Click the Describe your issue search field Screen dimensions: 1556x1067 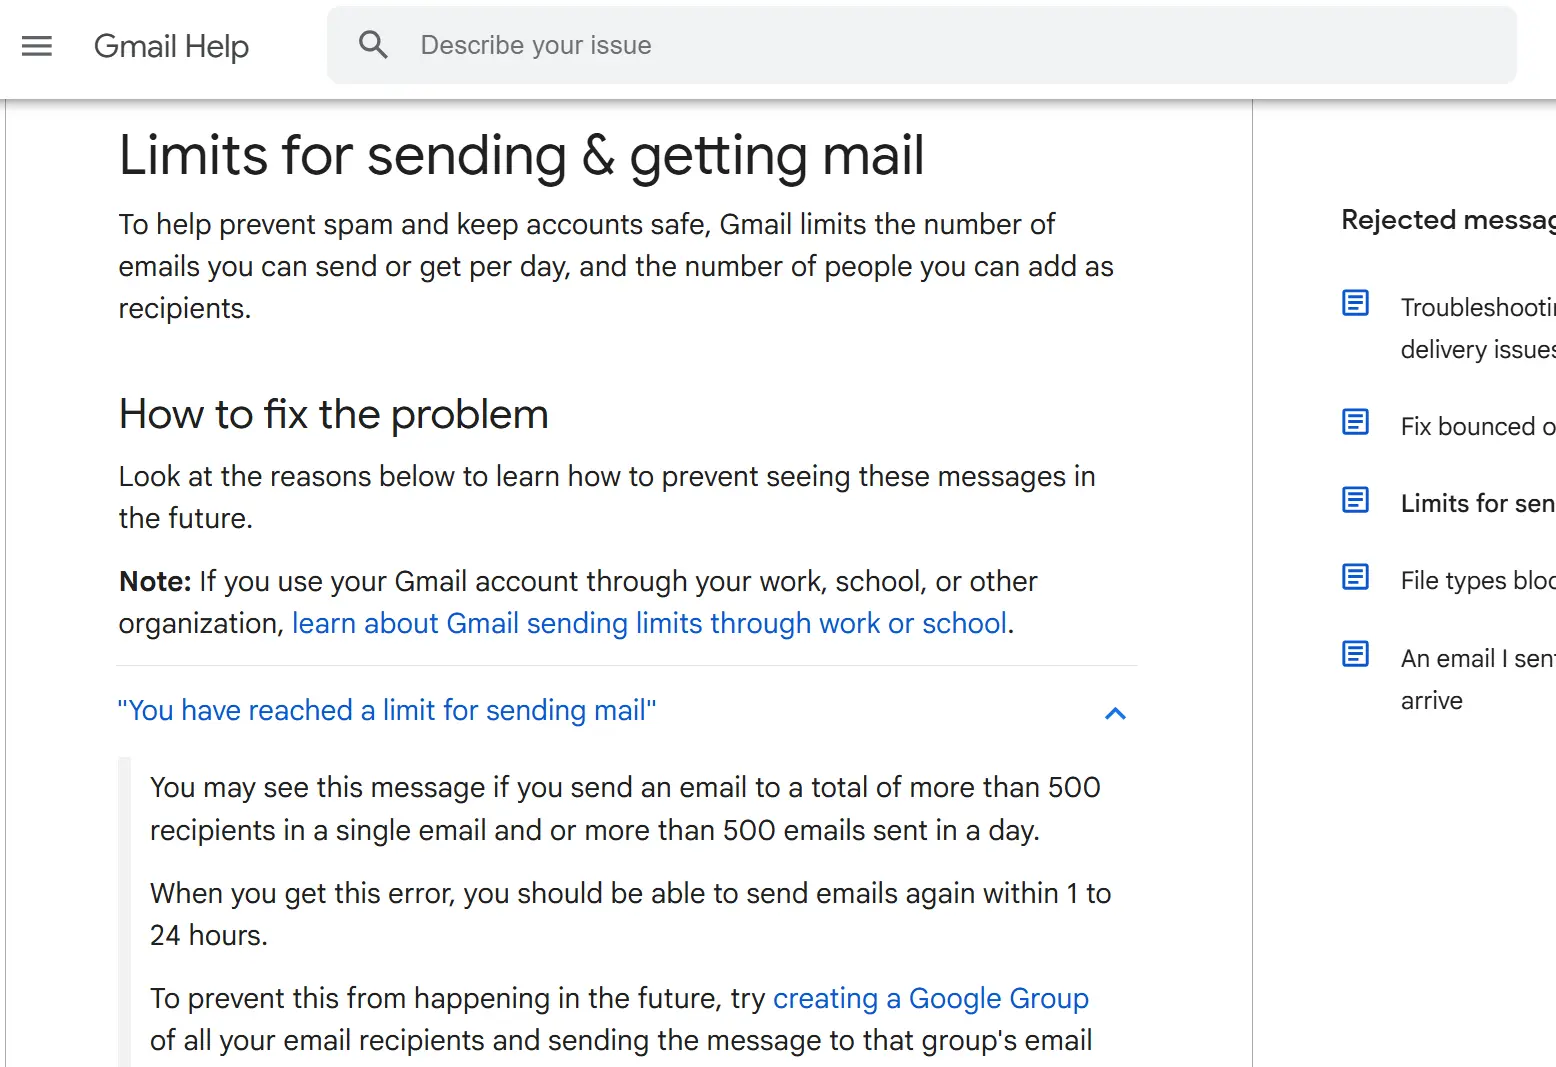[700, 45]
